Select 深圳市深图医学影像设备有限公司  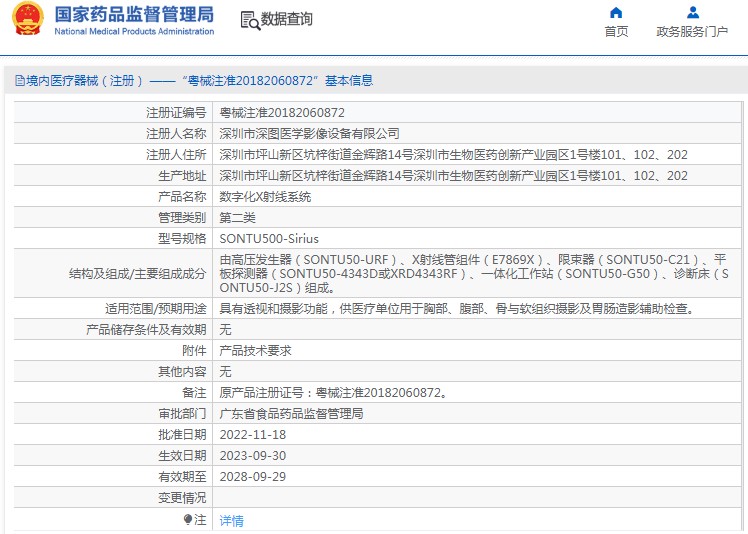click(309, 134)
